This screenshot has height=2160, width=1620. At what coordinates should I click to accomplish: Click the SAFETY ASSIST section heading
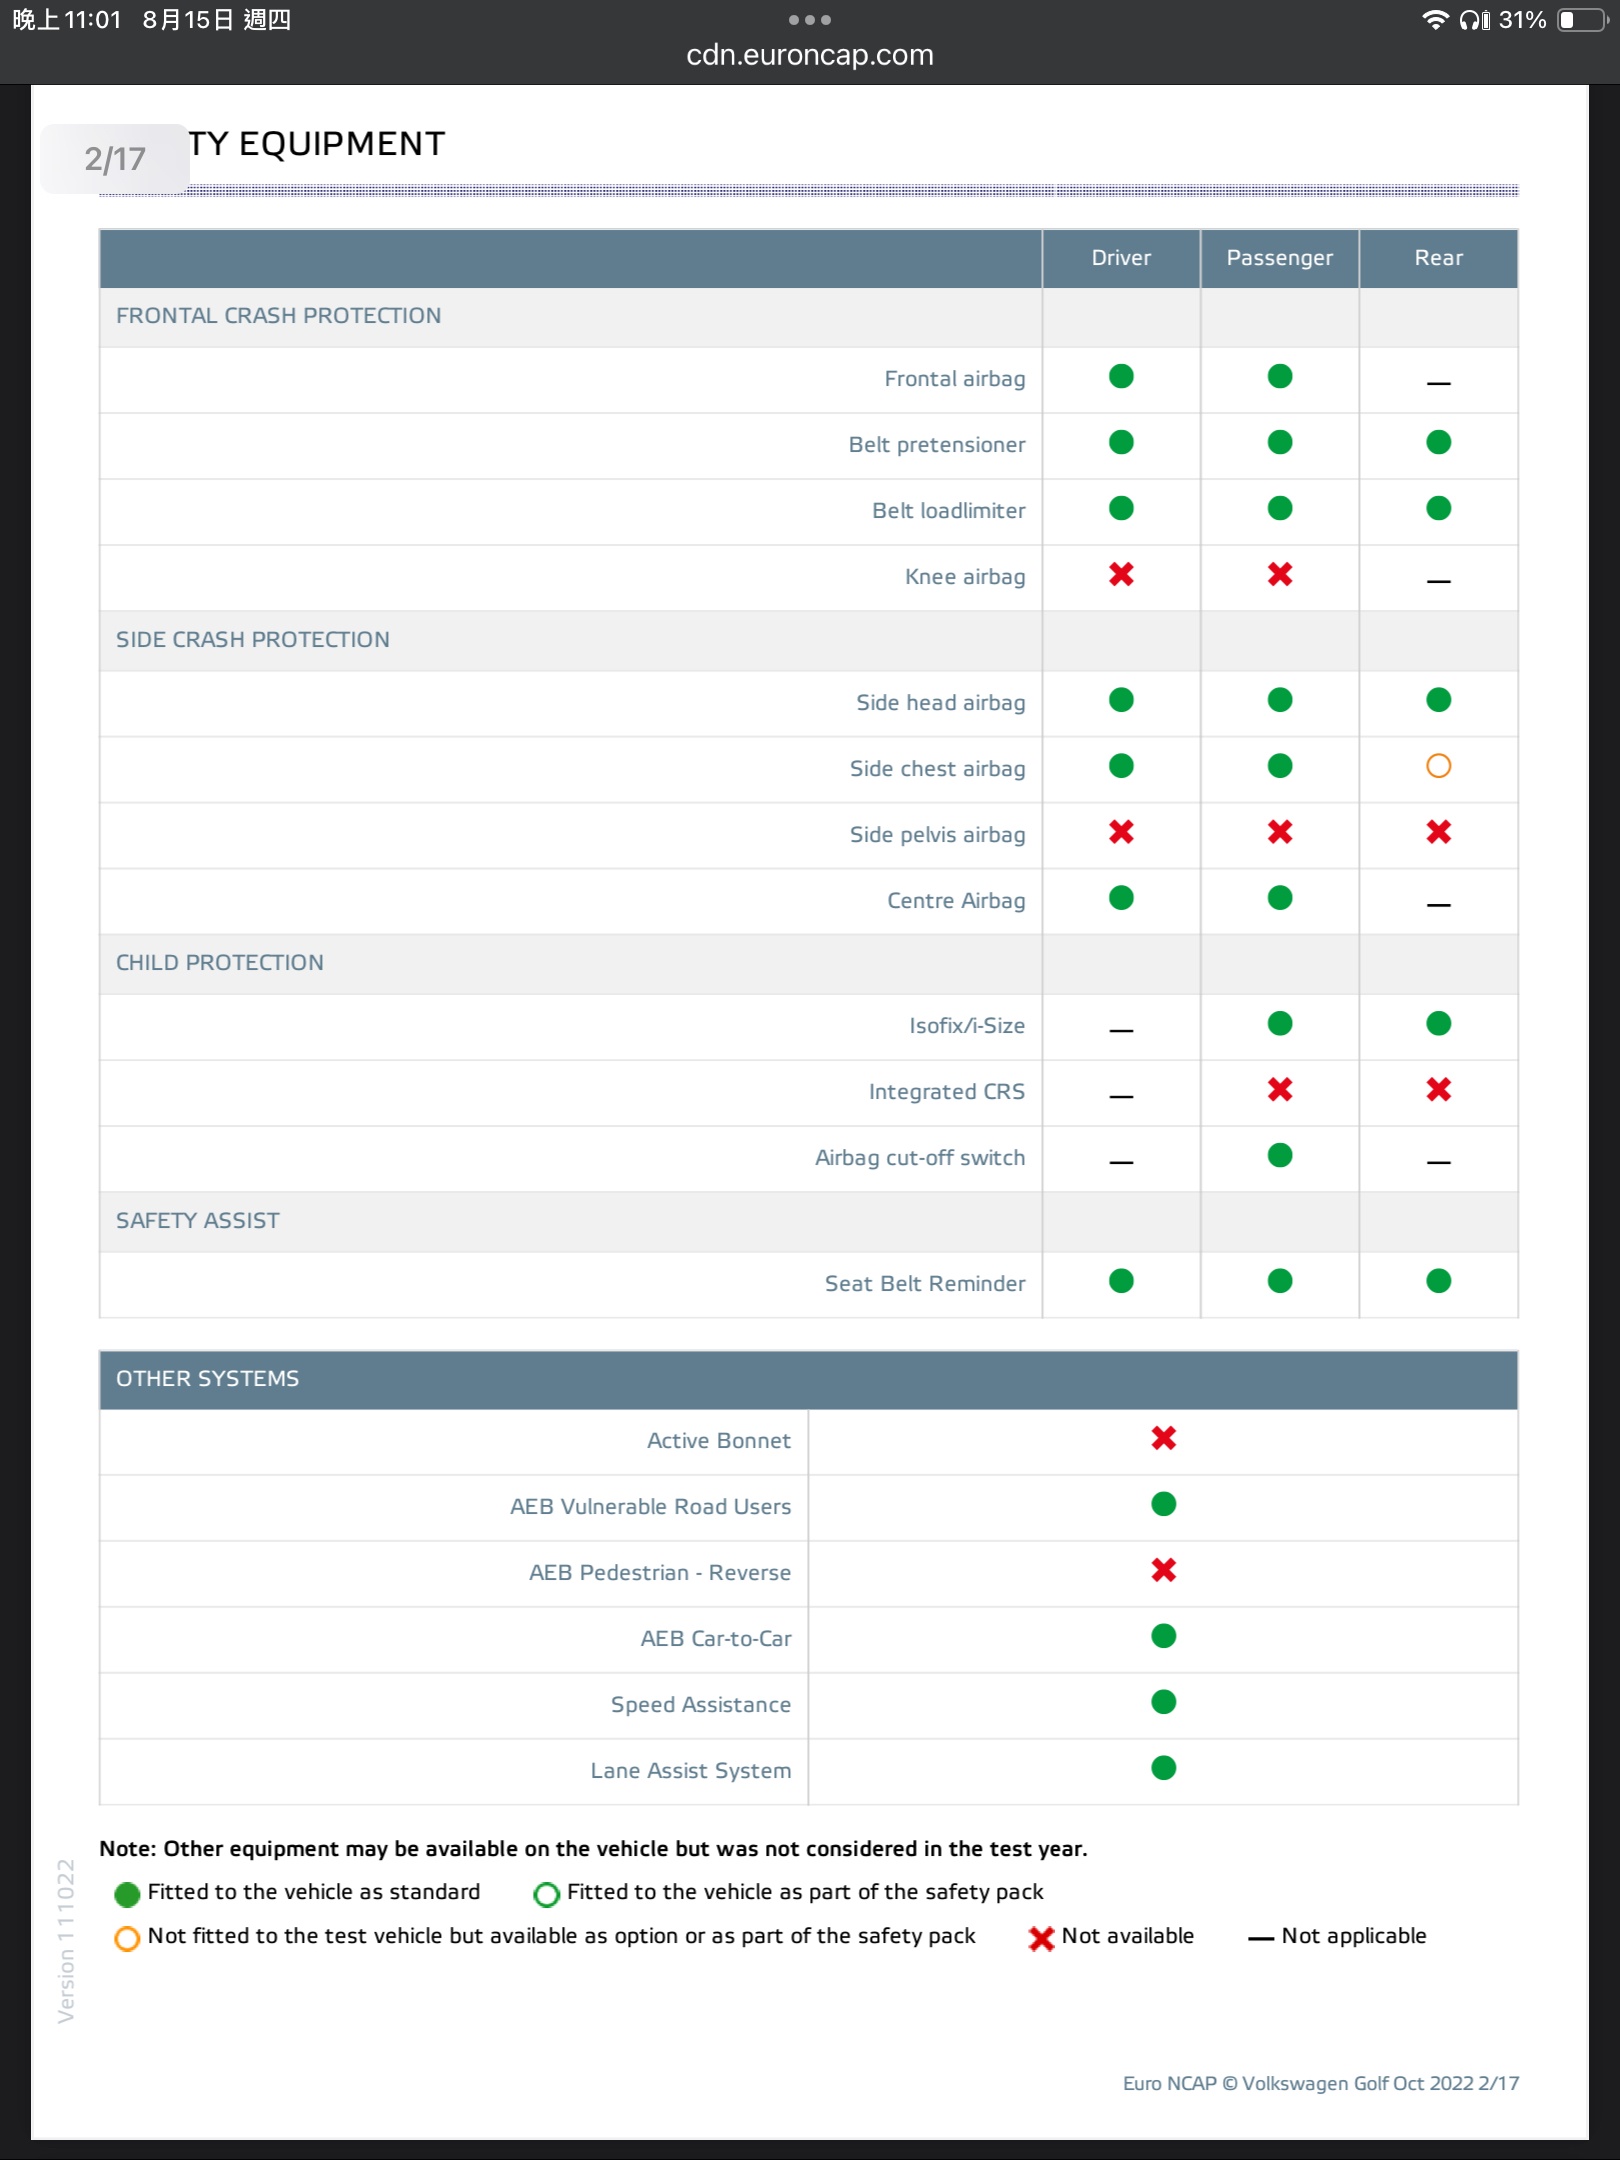point(197,1221)
